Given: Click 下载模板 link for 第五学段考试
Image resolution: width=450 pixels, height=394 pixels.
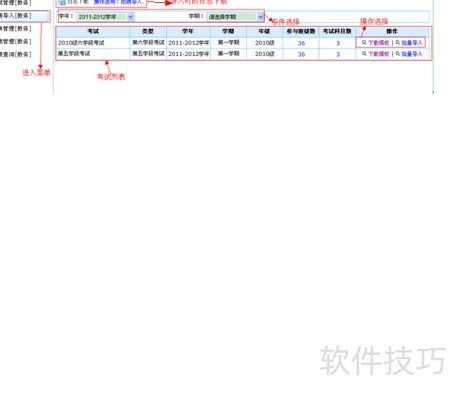Looking at the screenshot, I should coord(379,54).
